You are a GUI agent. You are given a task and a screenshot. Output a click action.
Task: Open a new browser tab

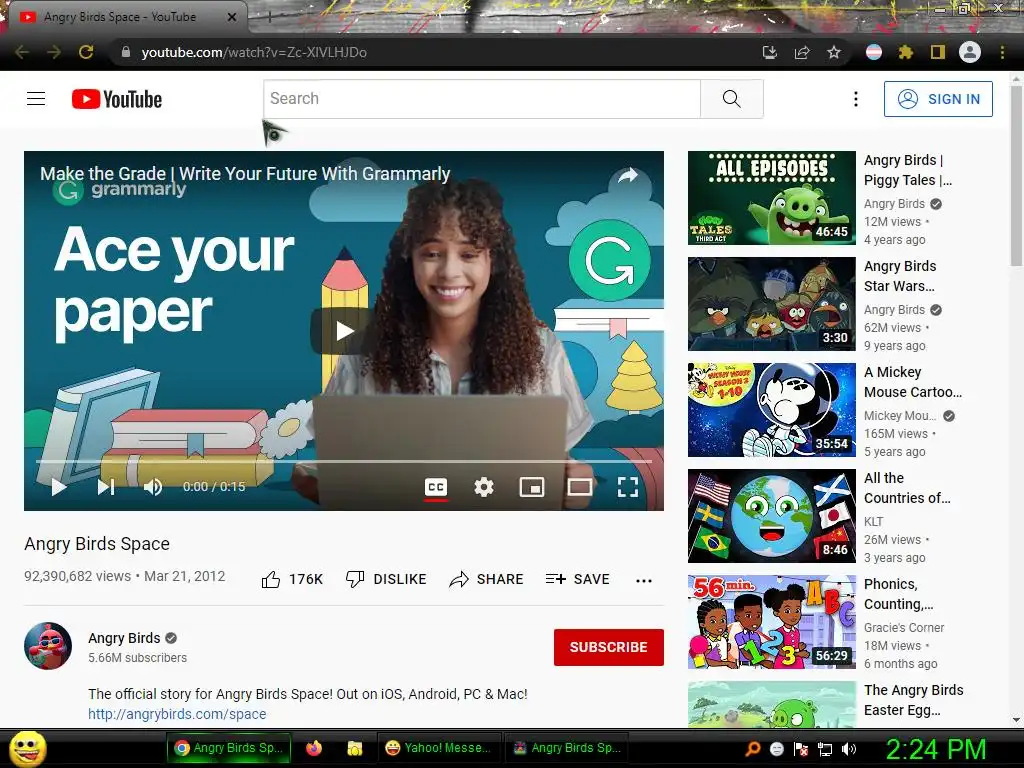tap(269, 18)
